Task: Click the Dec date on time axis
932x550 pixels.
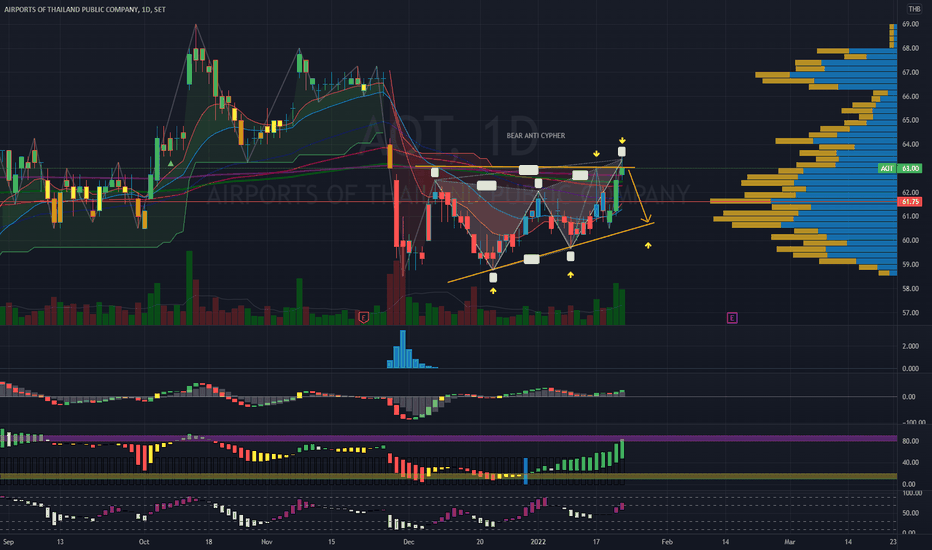Action: tap(408, 542)
